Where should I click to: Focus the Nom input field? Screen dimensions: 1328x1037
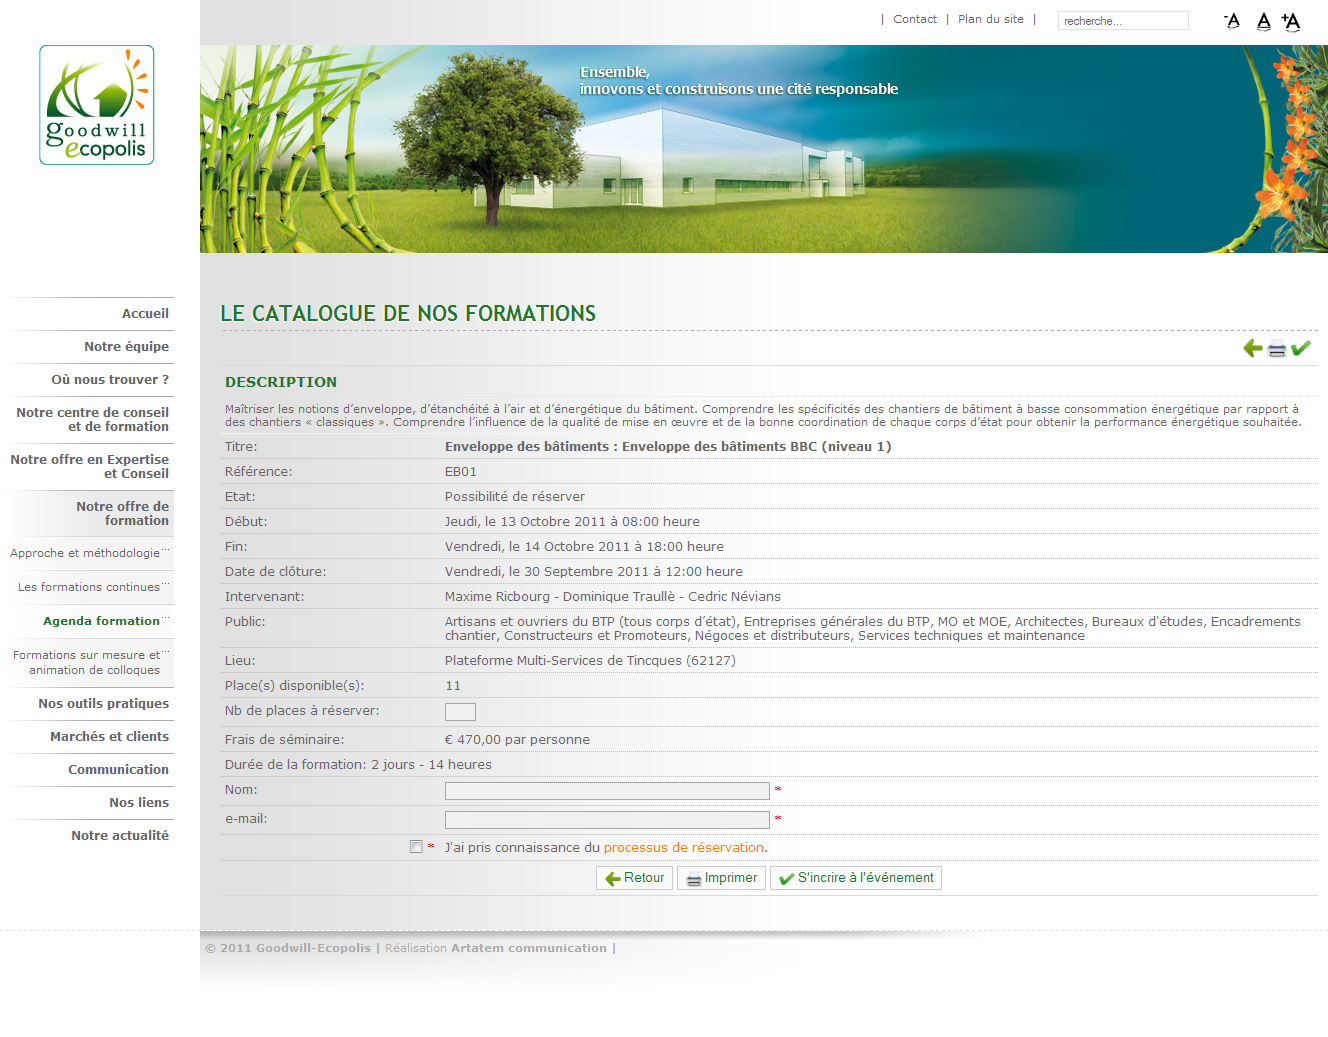tap(607, 791)
